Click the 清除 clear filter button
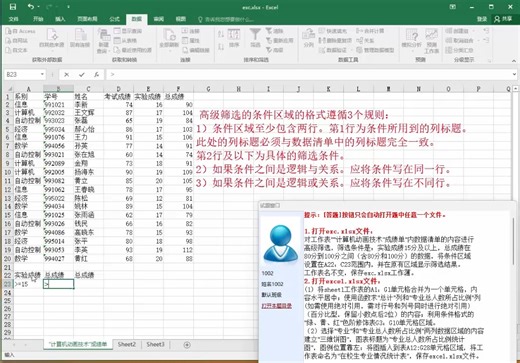The width and height of the screenshot is (520, 363). (274, 31)
